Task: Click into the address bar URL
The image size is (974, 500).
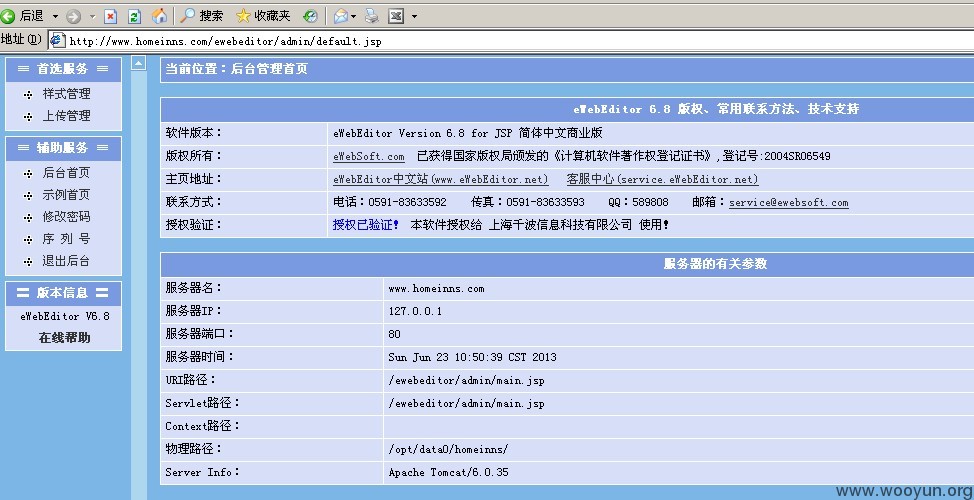Action: (x=225, y=42)
